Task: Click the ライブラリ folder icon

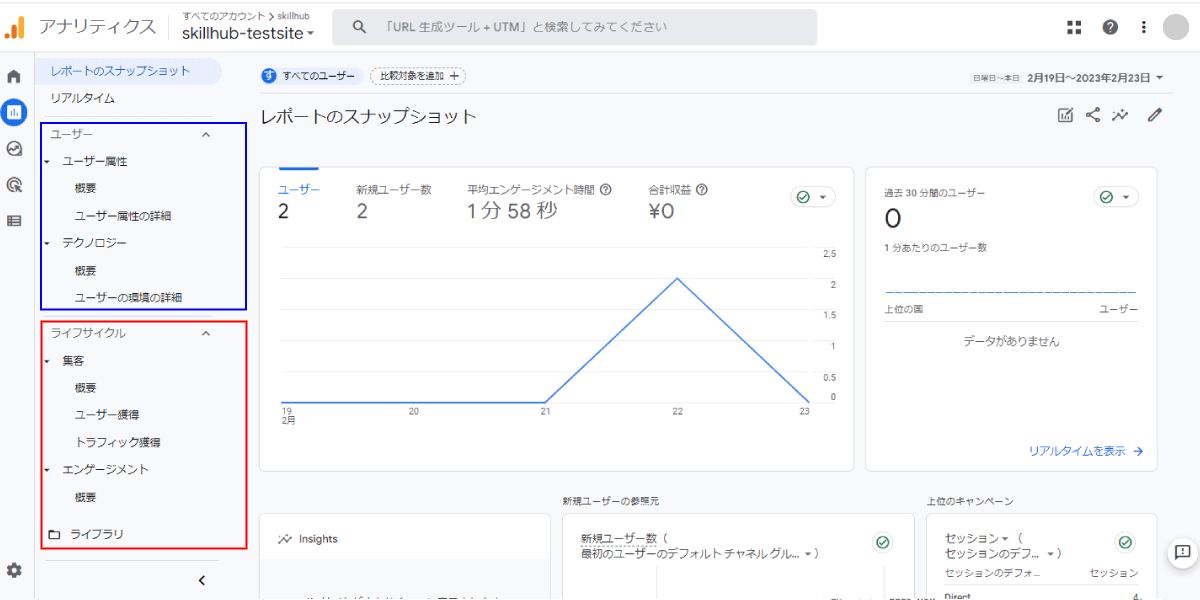Action: click(x=55, y=534)
